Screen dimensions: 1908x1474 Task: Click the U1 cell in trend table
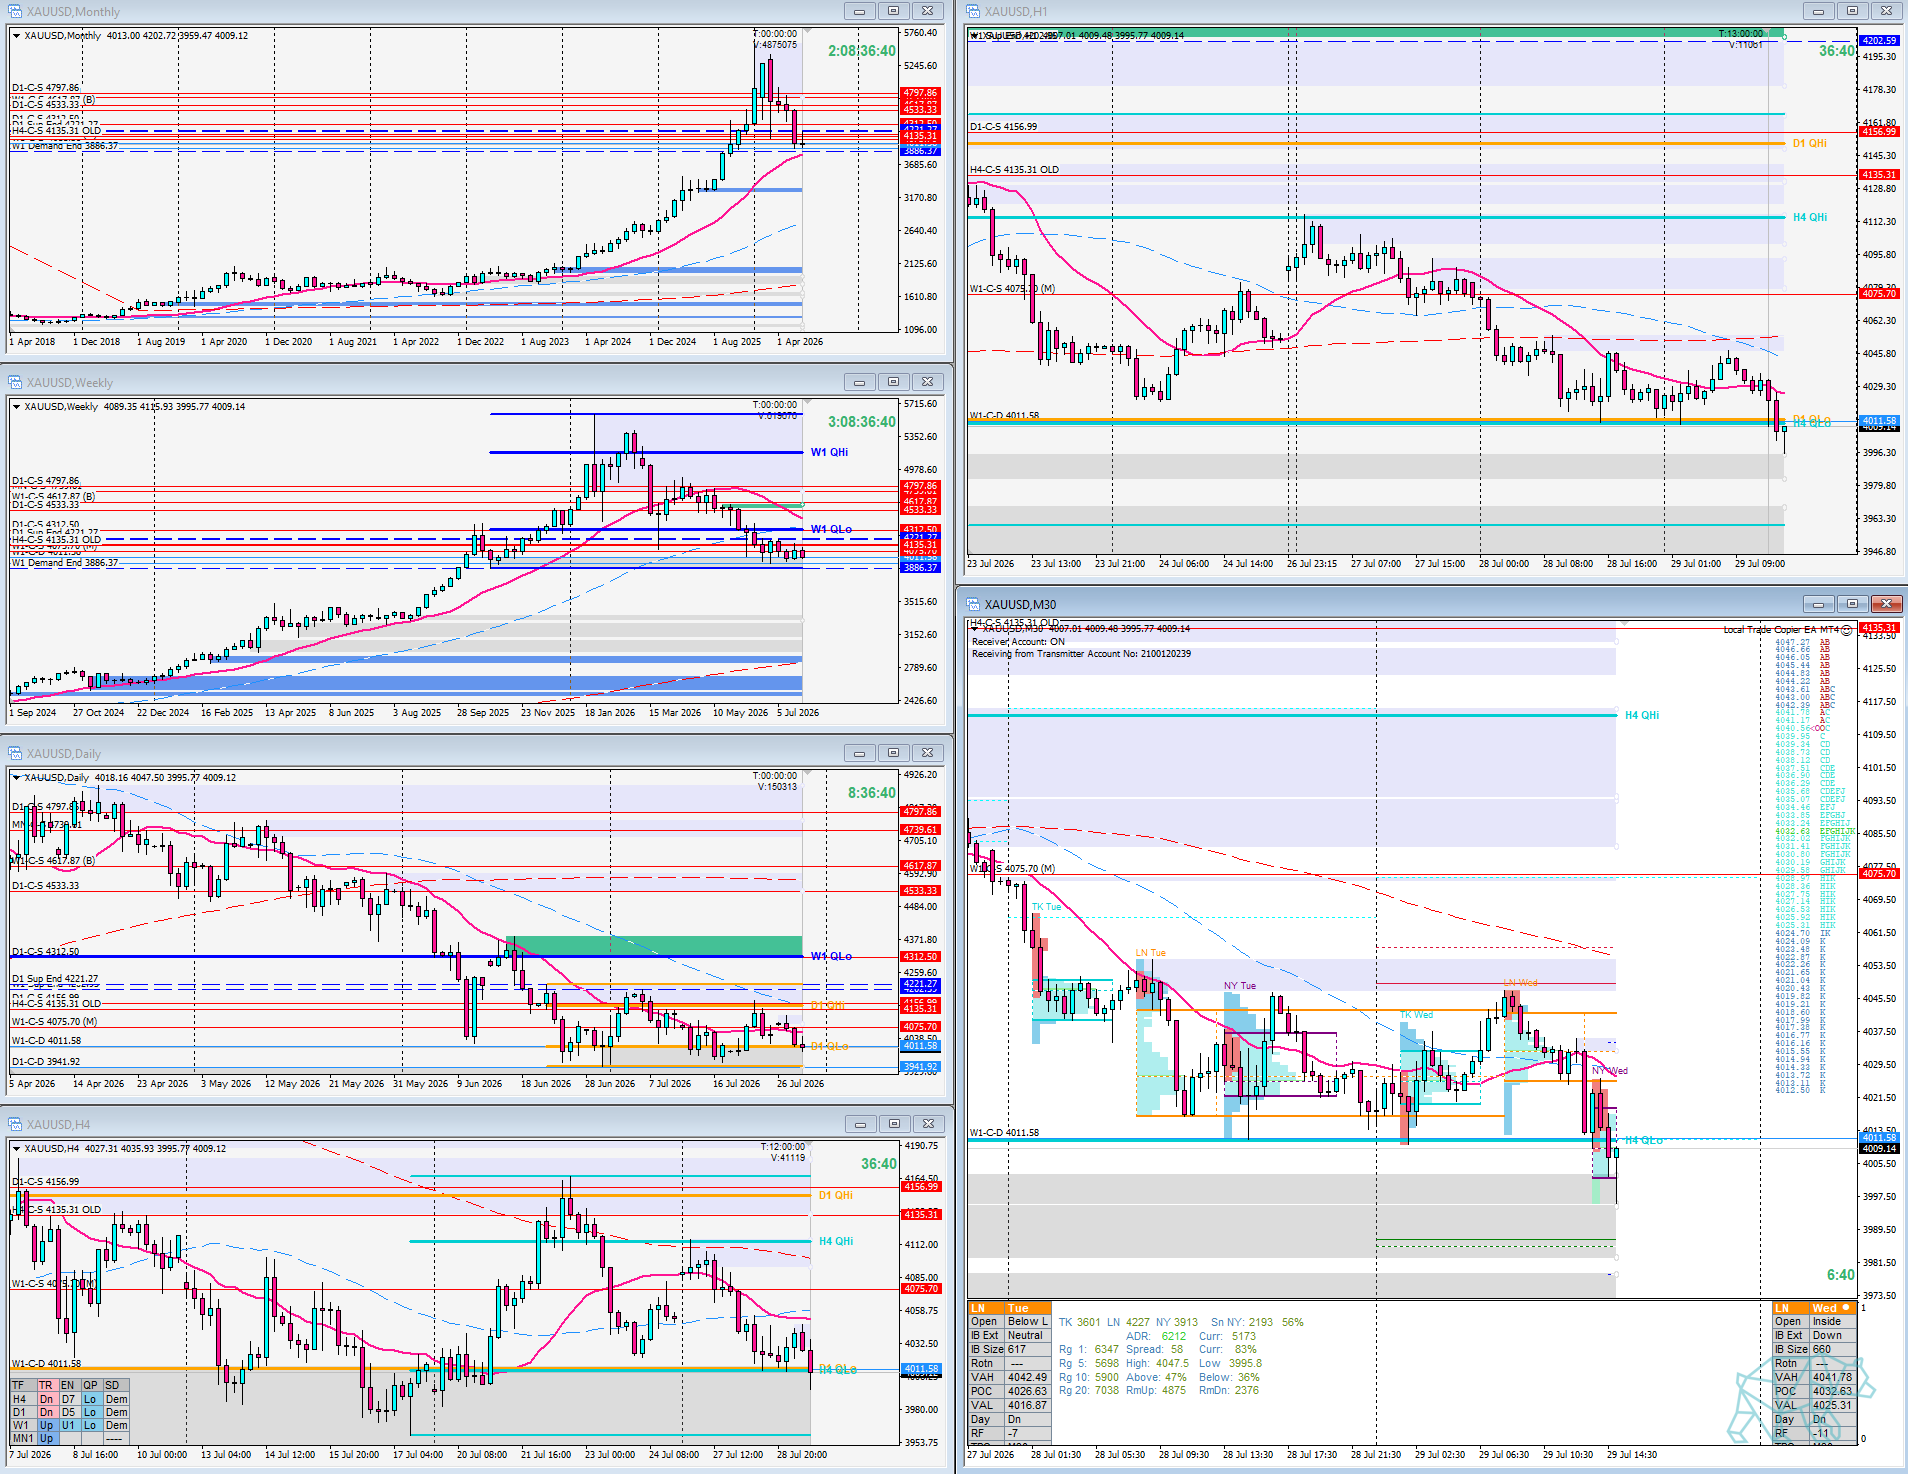click(69, 1426)
